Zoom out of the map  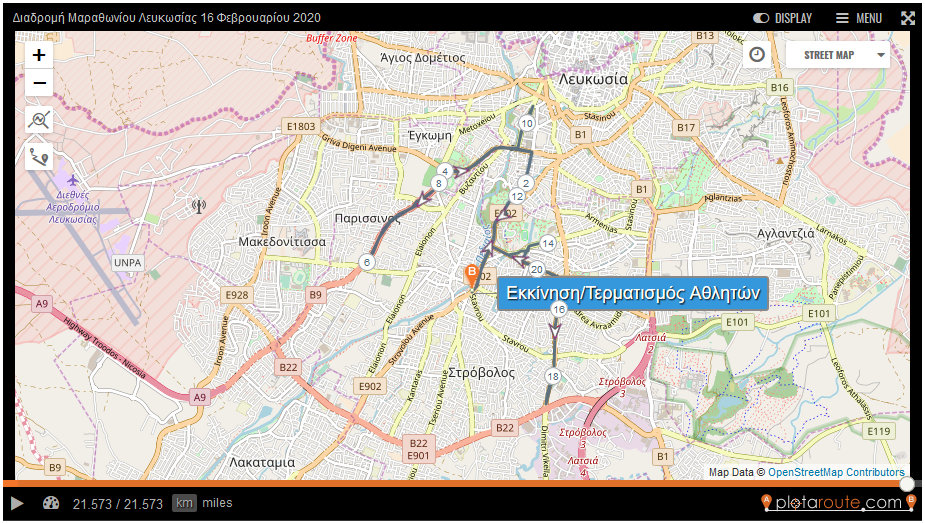(x=39, y=83)
